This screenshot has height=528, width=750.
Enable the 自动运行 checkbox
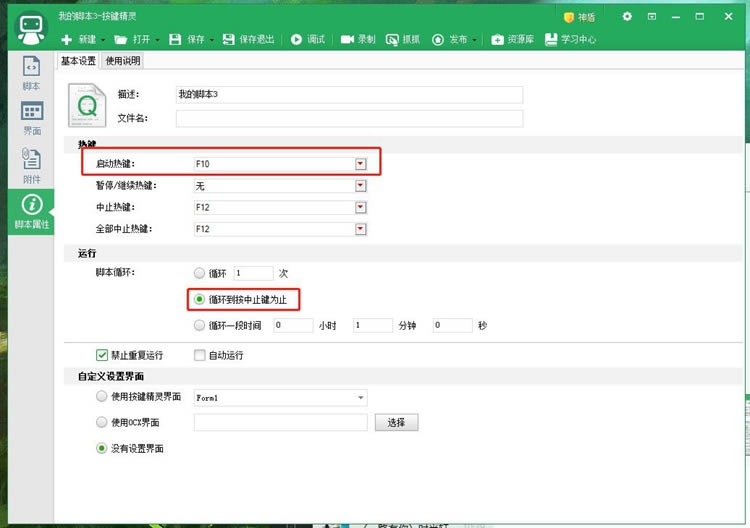coord(200,355)
